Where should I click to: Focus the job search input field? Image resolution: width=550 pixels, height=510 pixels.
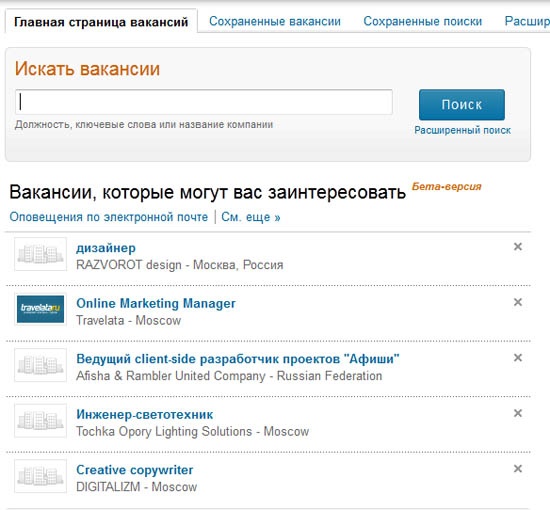[x=204, y=102]
